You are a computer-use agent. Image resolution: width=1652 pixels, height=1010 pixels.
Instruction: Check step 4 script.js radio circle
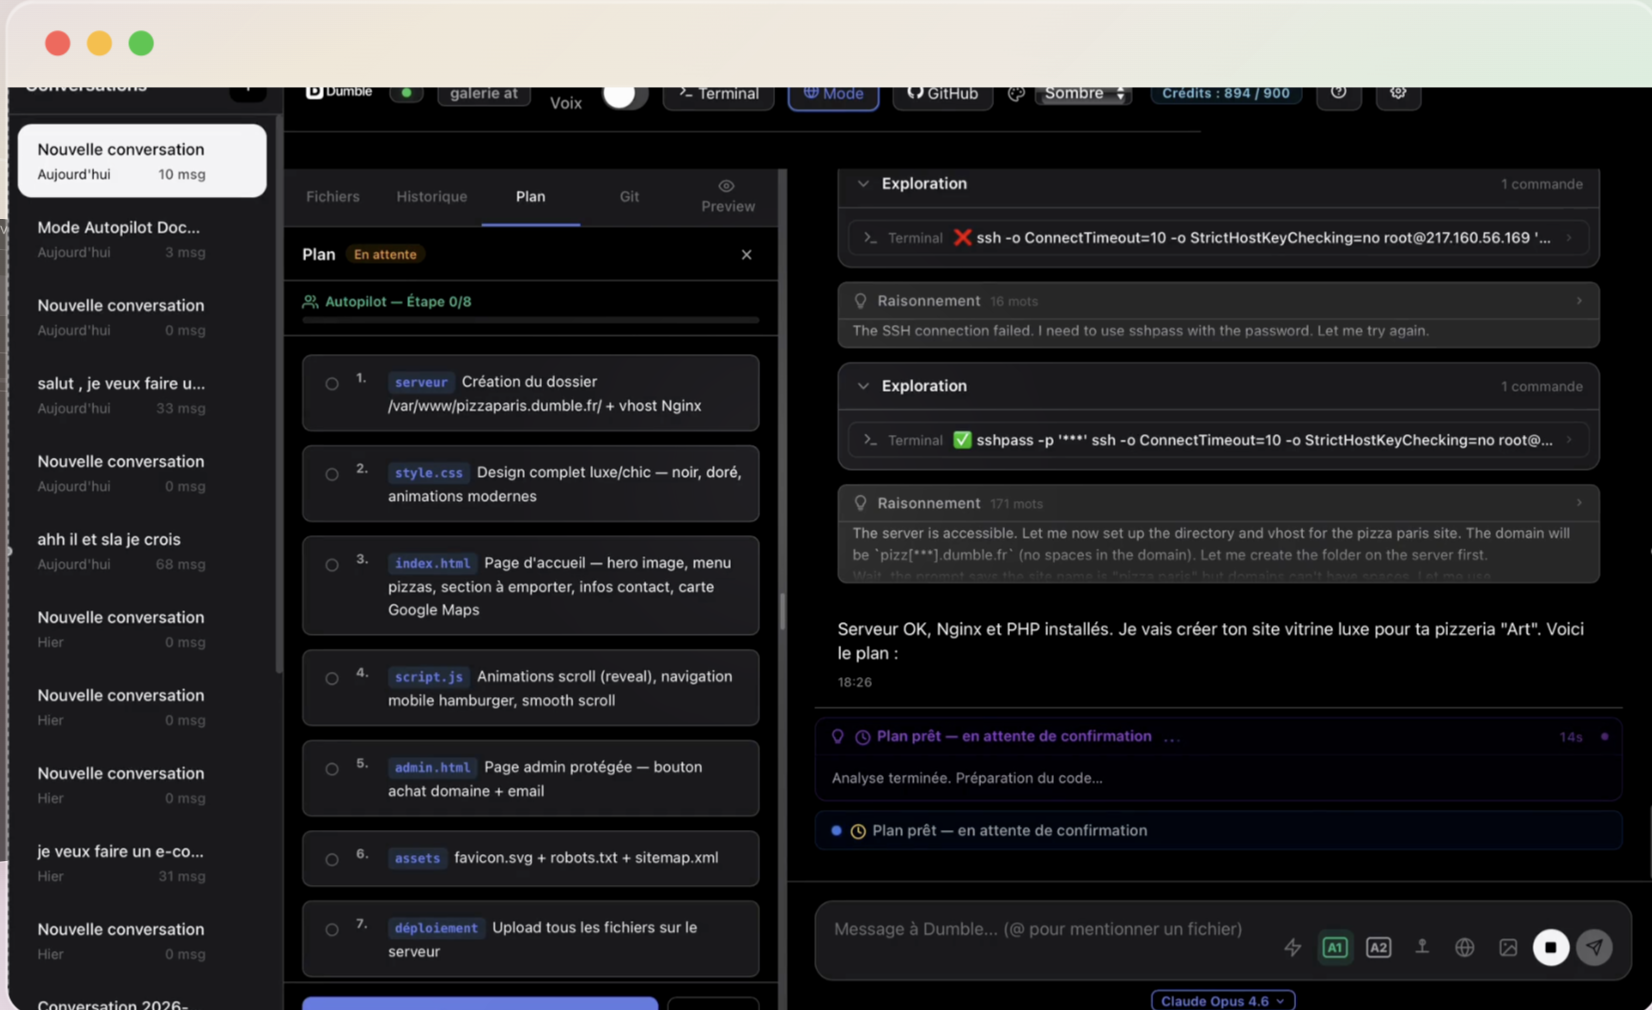click(332, 678)
